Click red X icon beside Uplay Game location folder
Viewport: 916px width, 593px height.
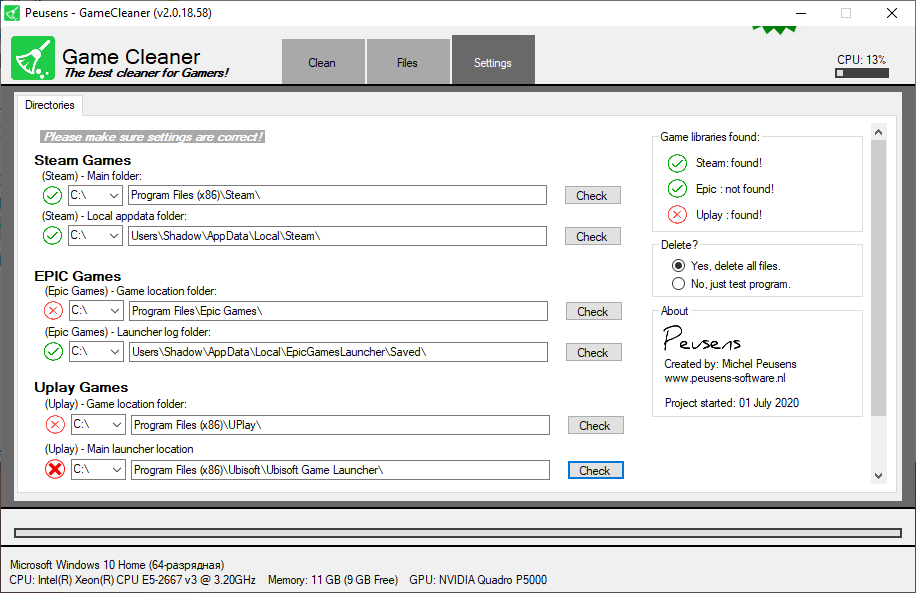(x=55, y=425)
